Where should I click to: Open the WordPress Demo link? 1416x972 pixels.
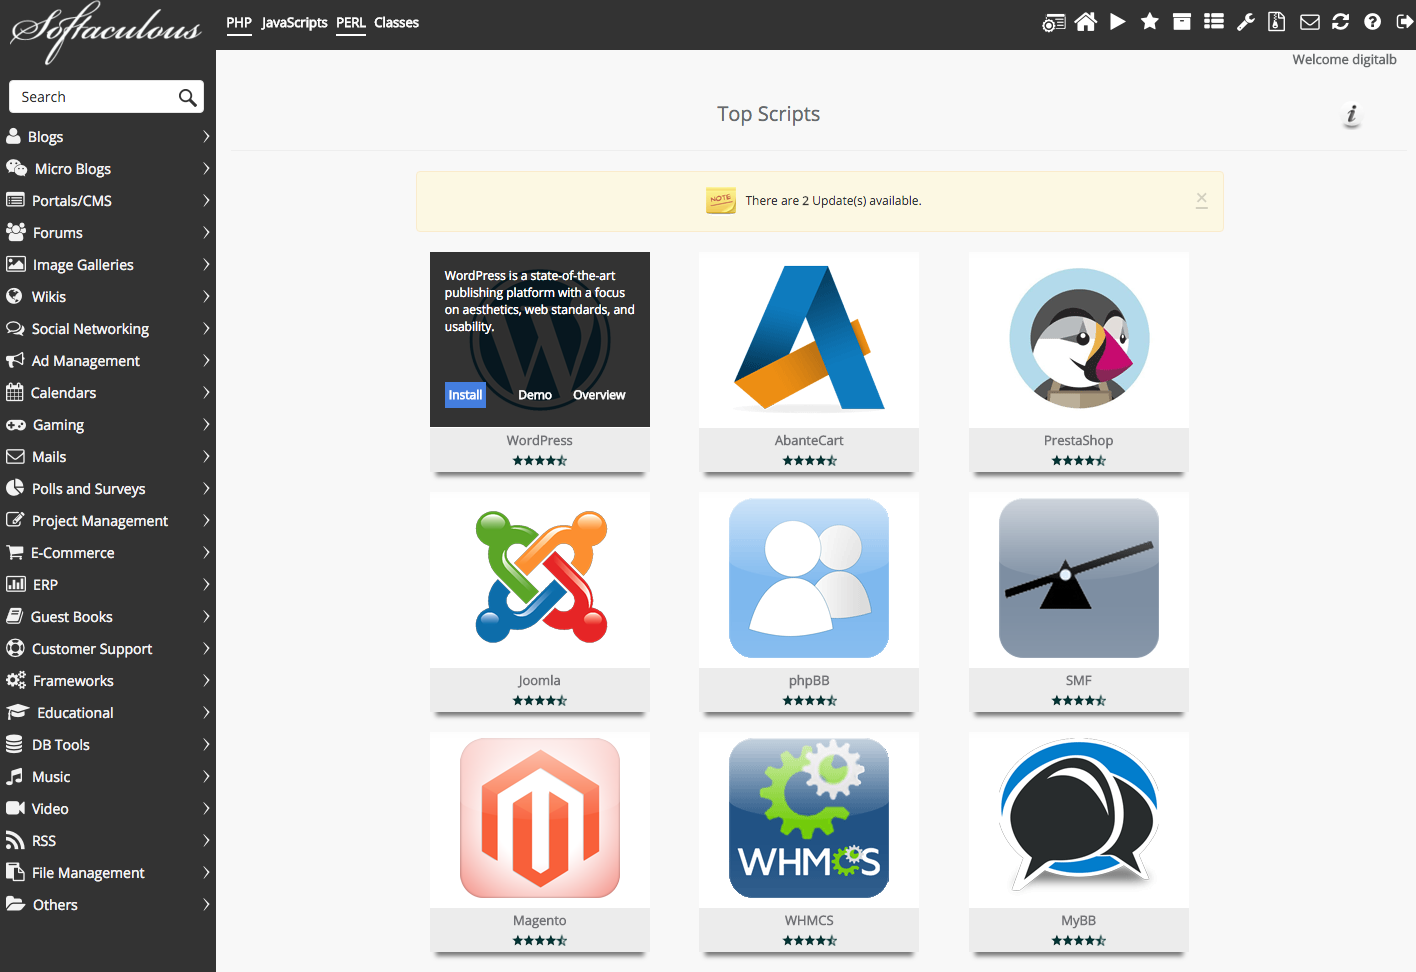535,394
